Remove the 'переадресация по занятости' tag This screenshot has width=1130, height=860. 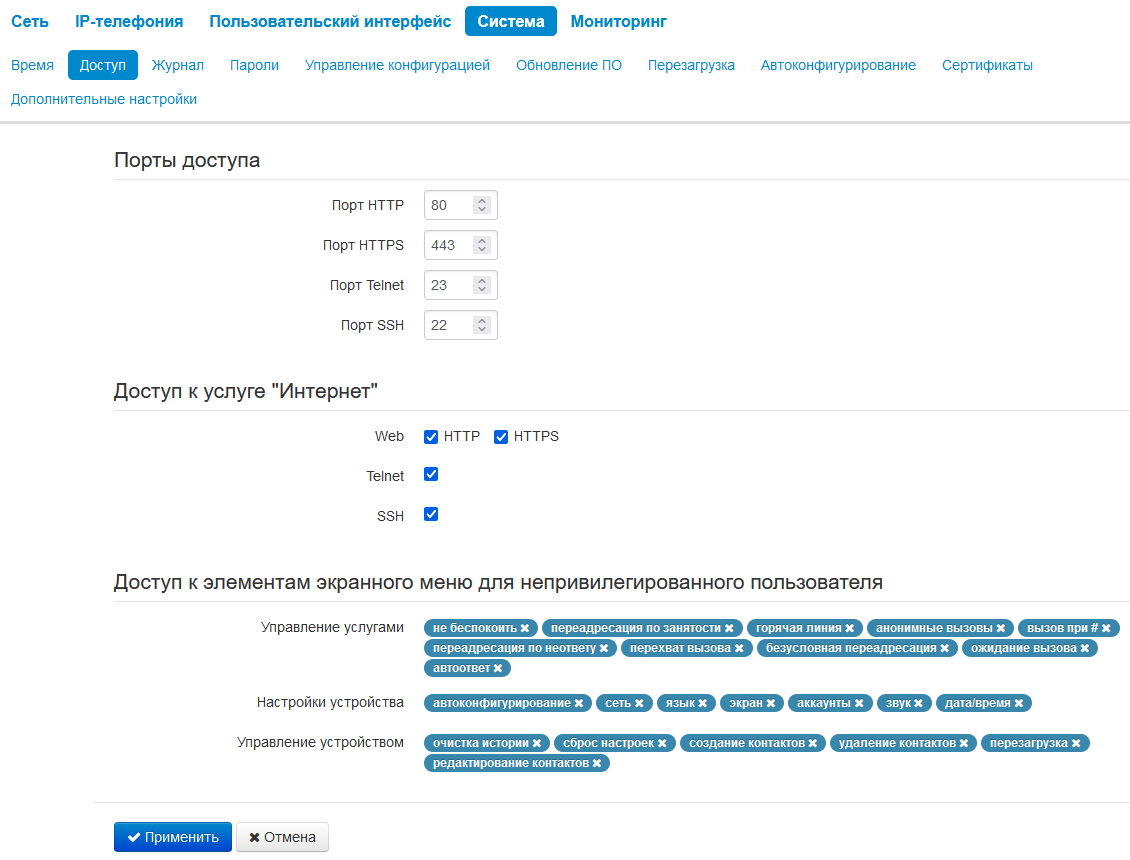pyautogui.click(x=729, y=629)
